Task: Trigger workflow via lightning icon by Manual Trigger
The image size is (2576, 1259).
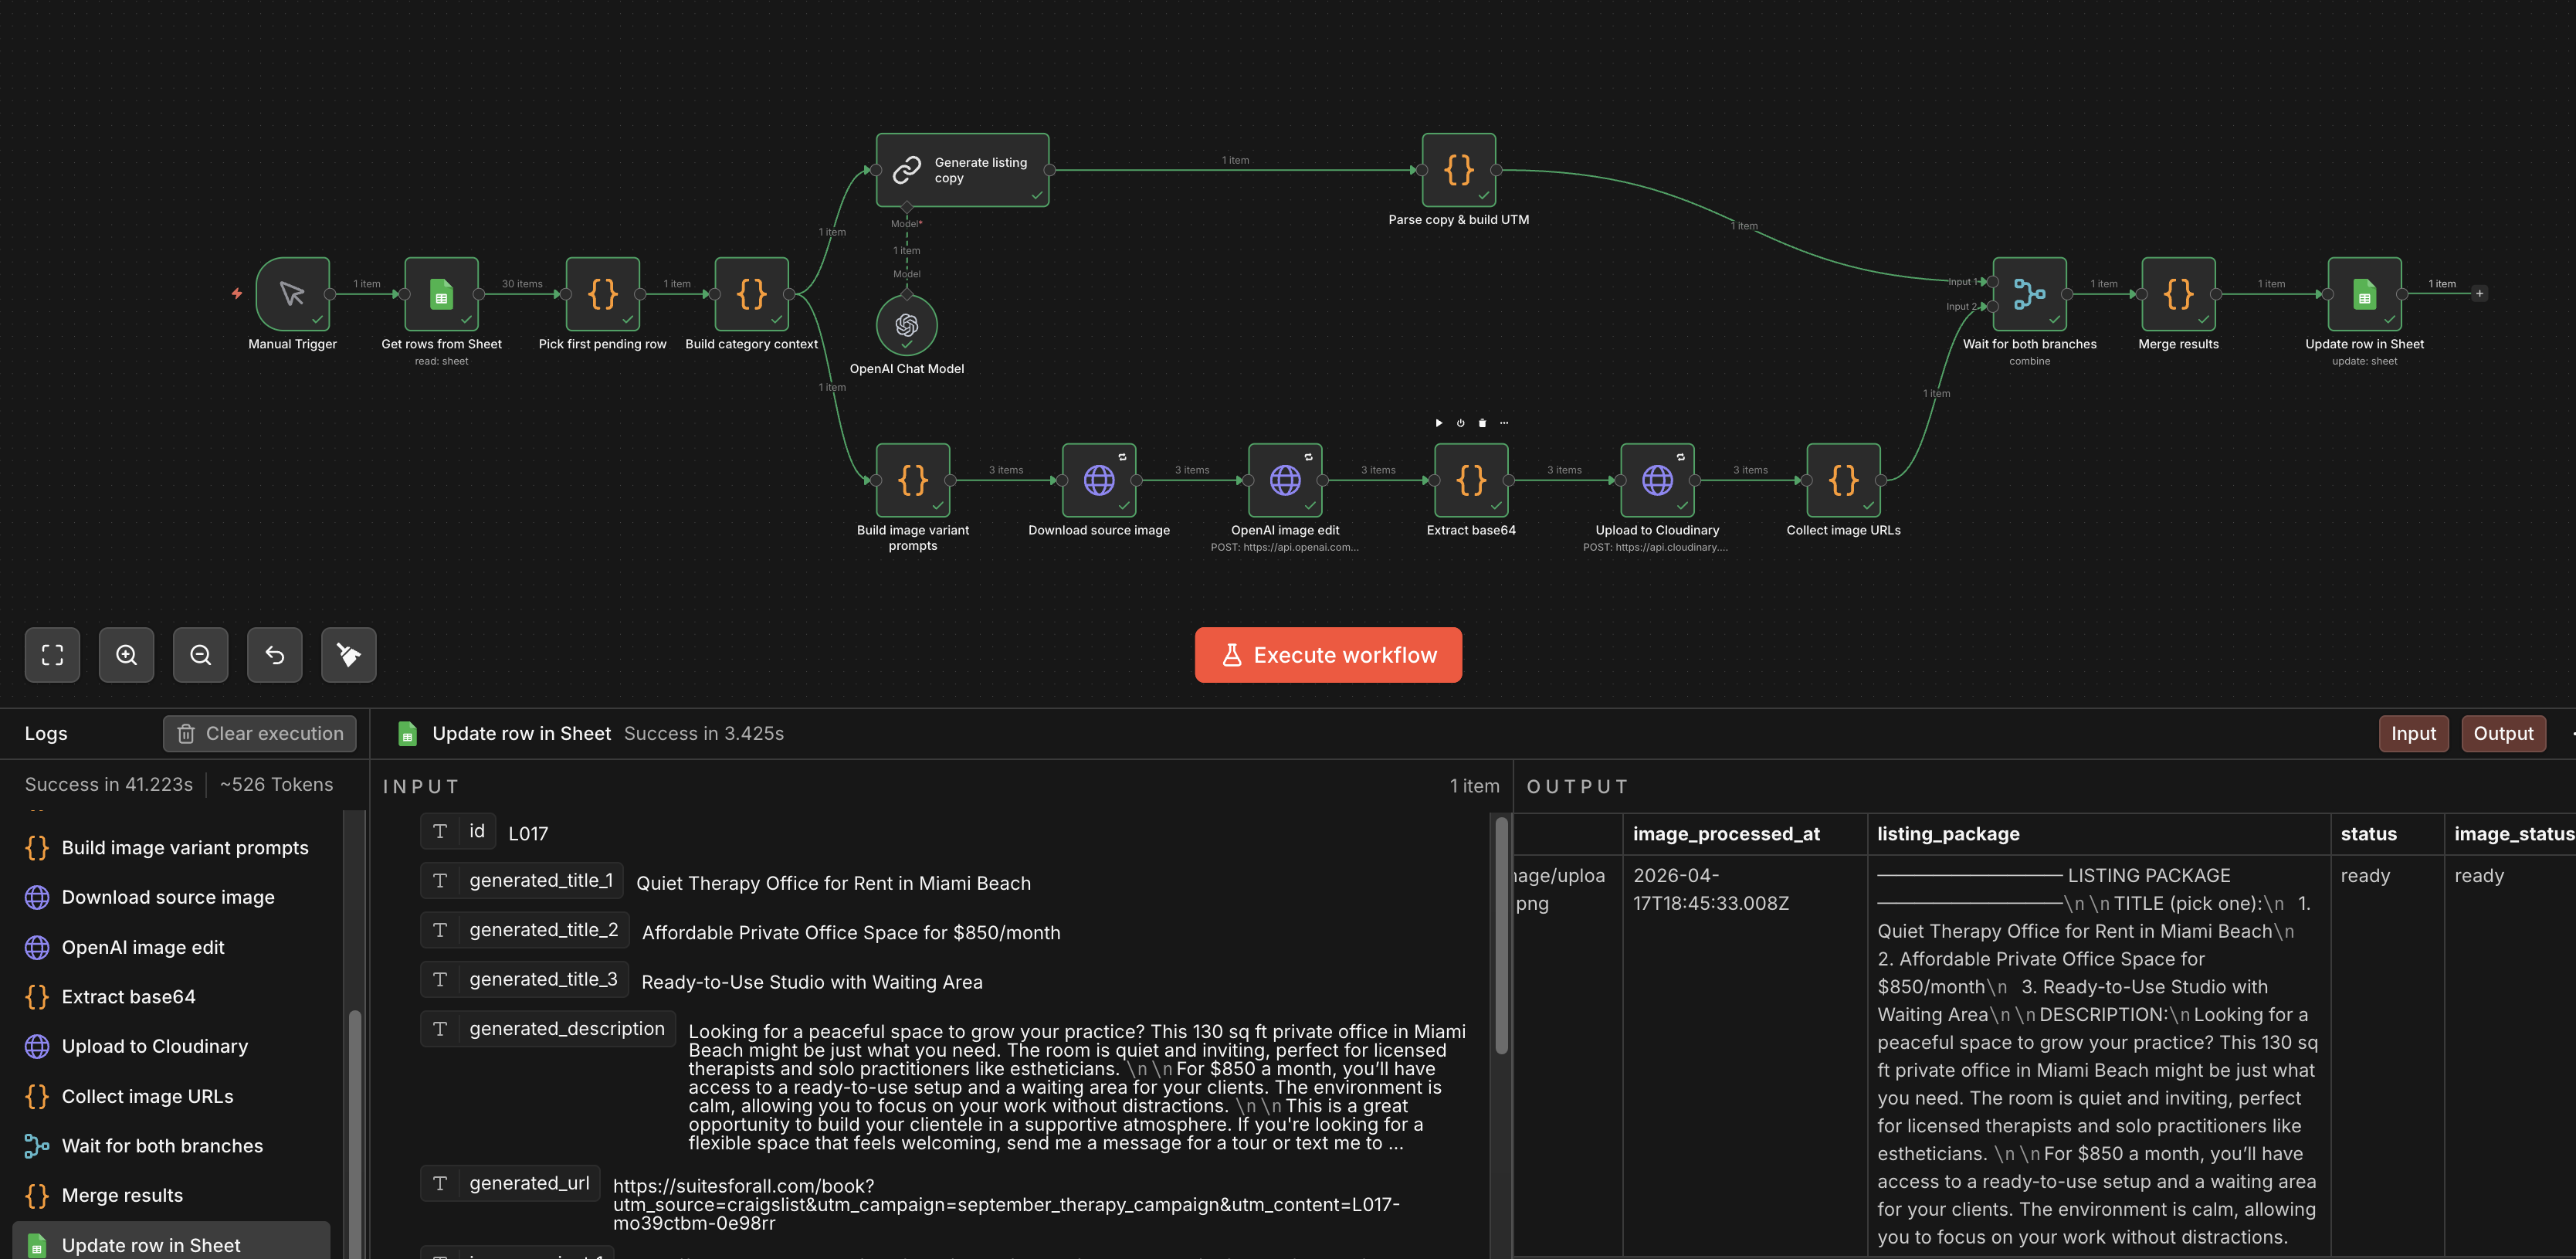Action: pyautogui.click(x=237, y=293)
